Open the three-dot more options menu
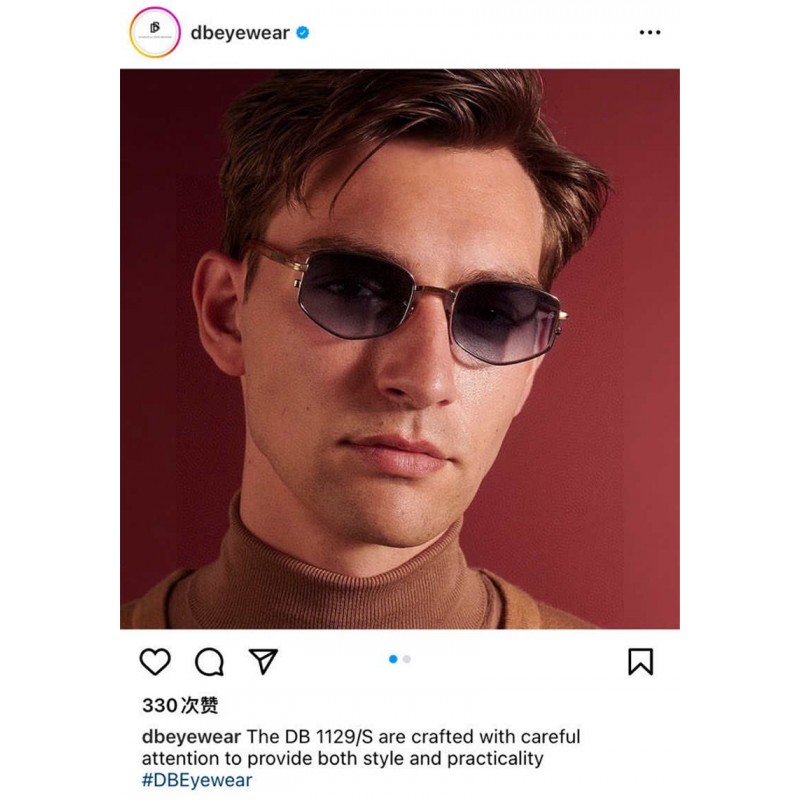This screenshot has width=800, height=800. (650, 33)
